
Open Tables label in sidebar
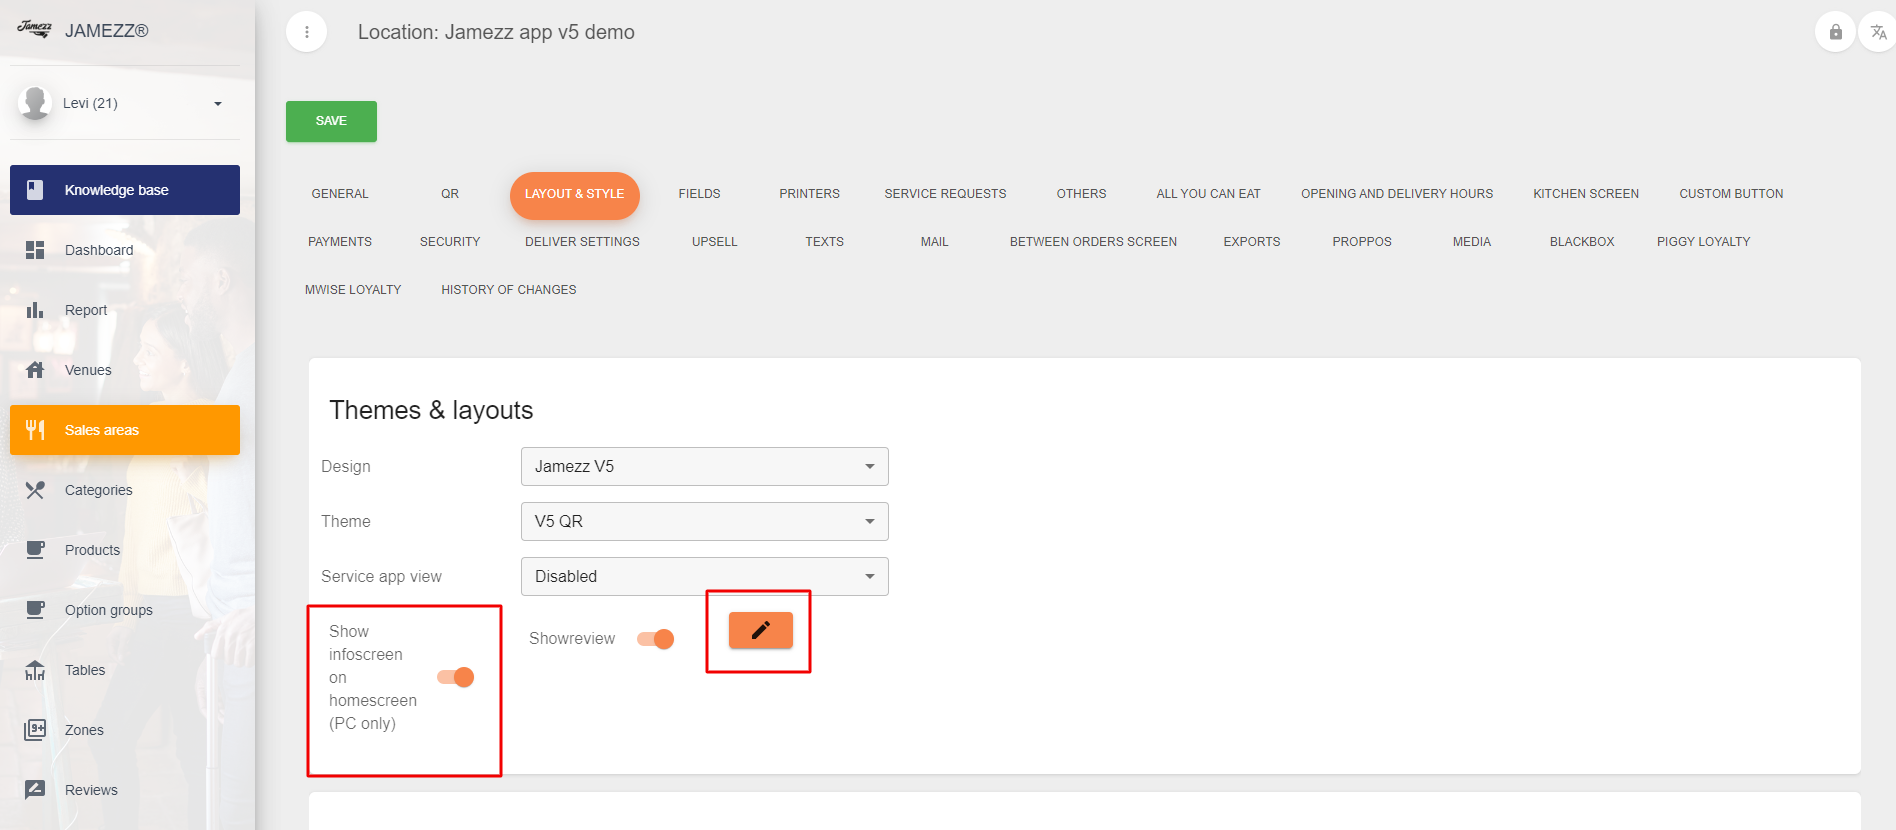85,670
